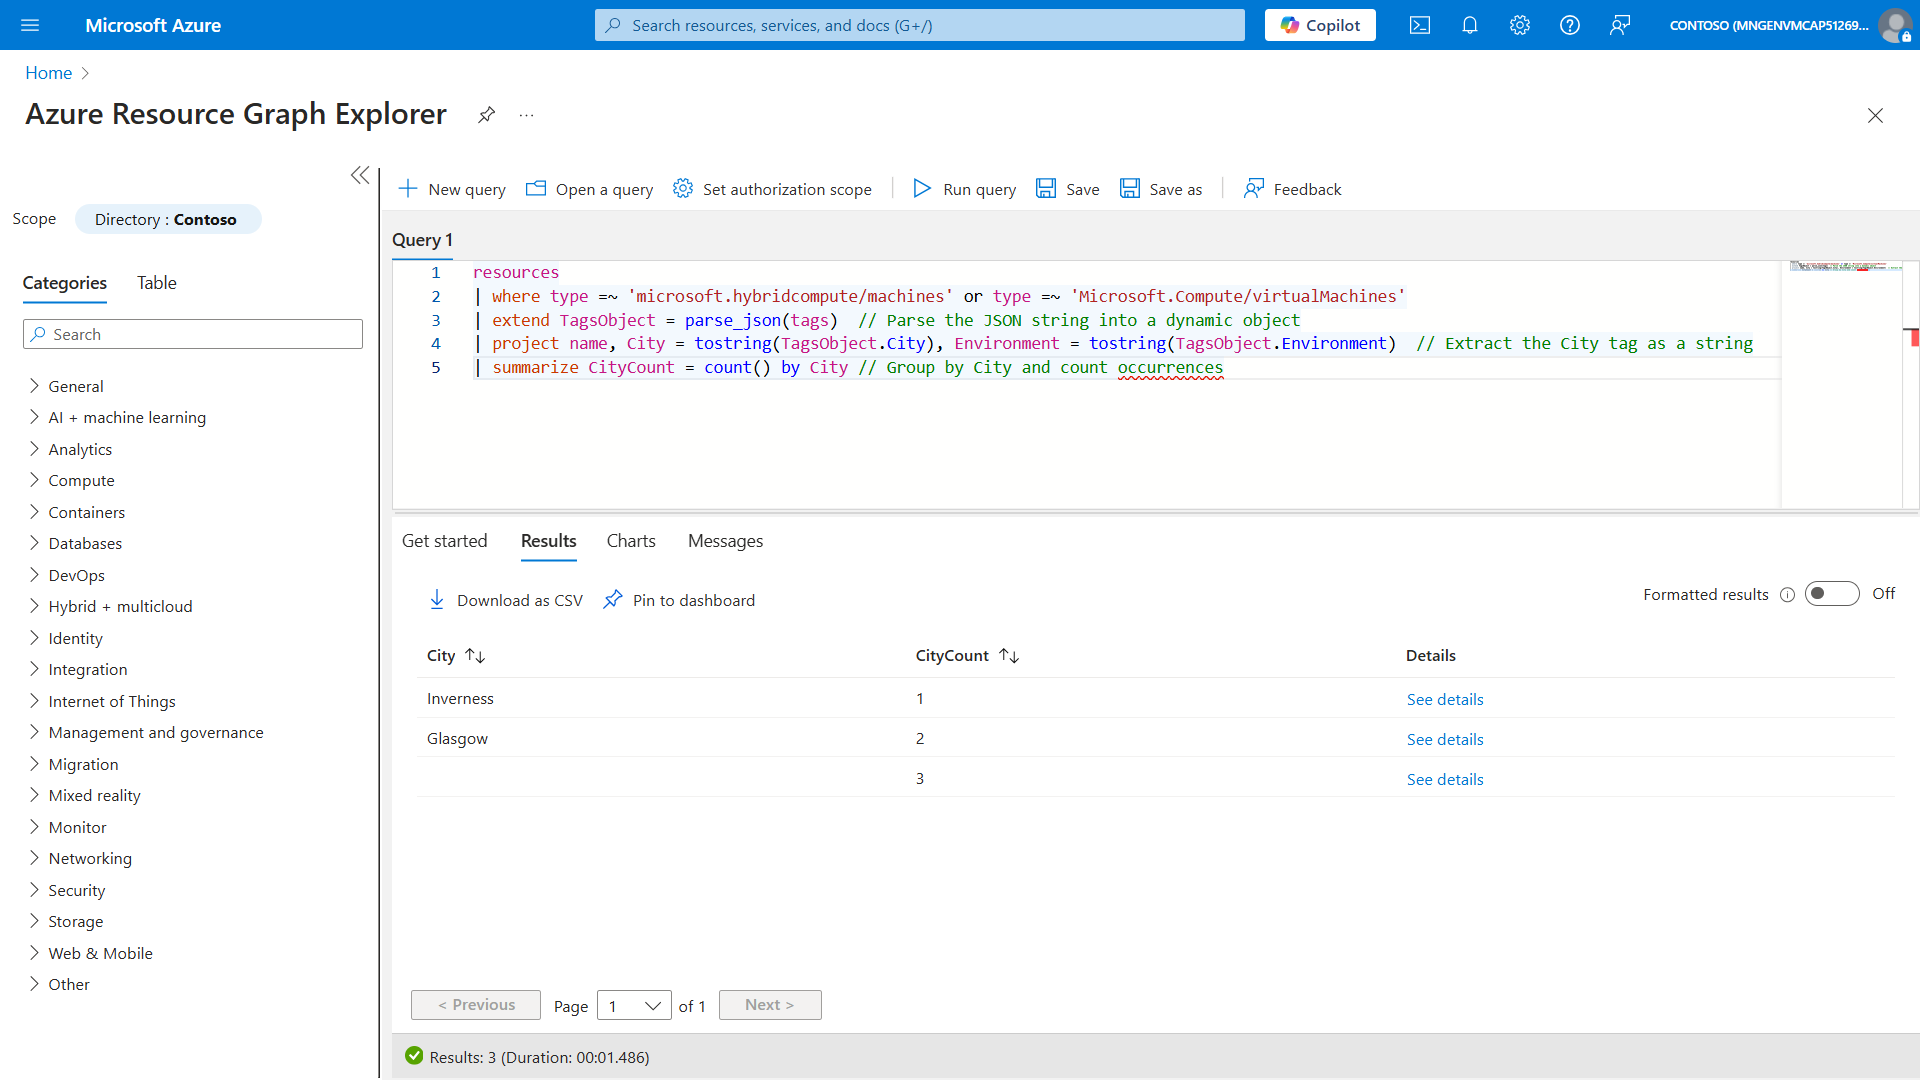Viewport: 1920px width, 1080px height.
Task: Sort the City column
Action: [475, 655]
